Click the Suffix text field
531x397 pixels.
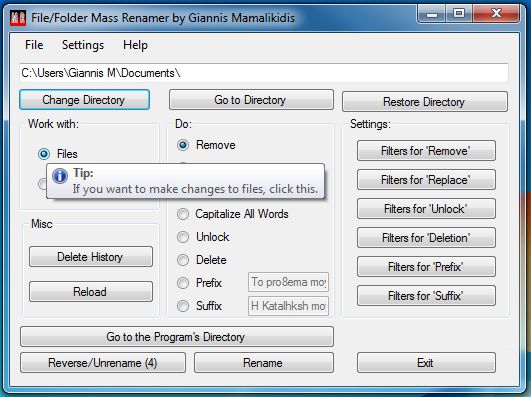coord(289,306)
